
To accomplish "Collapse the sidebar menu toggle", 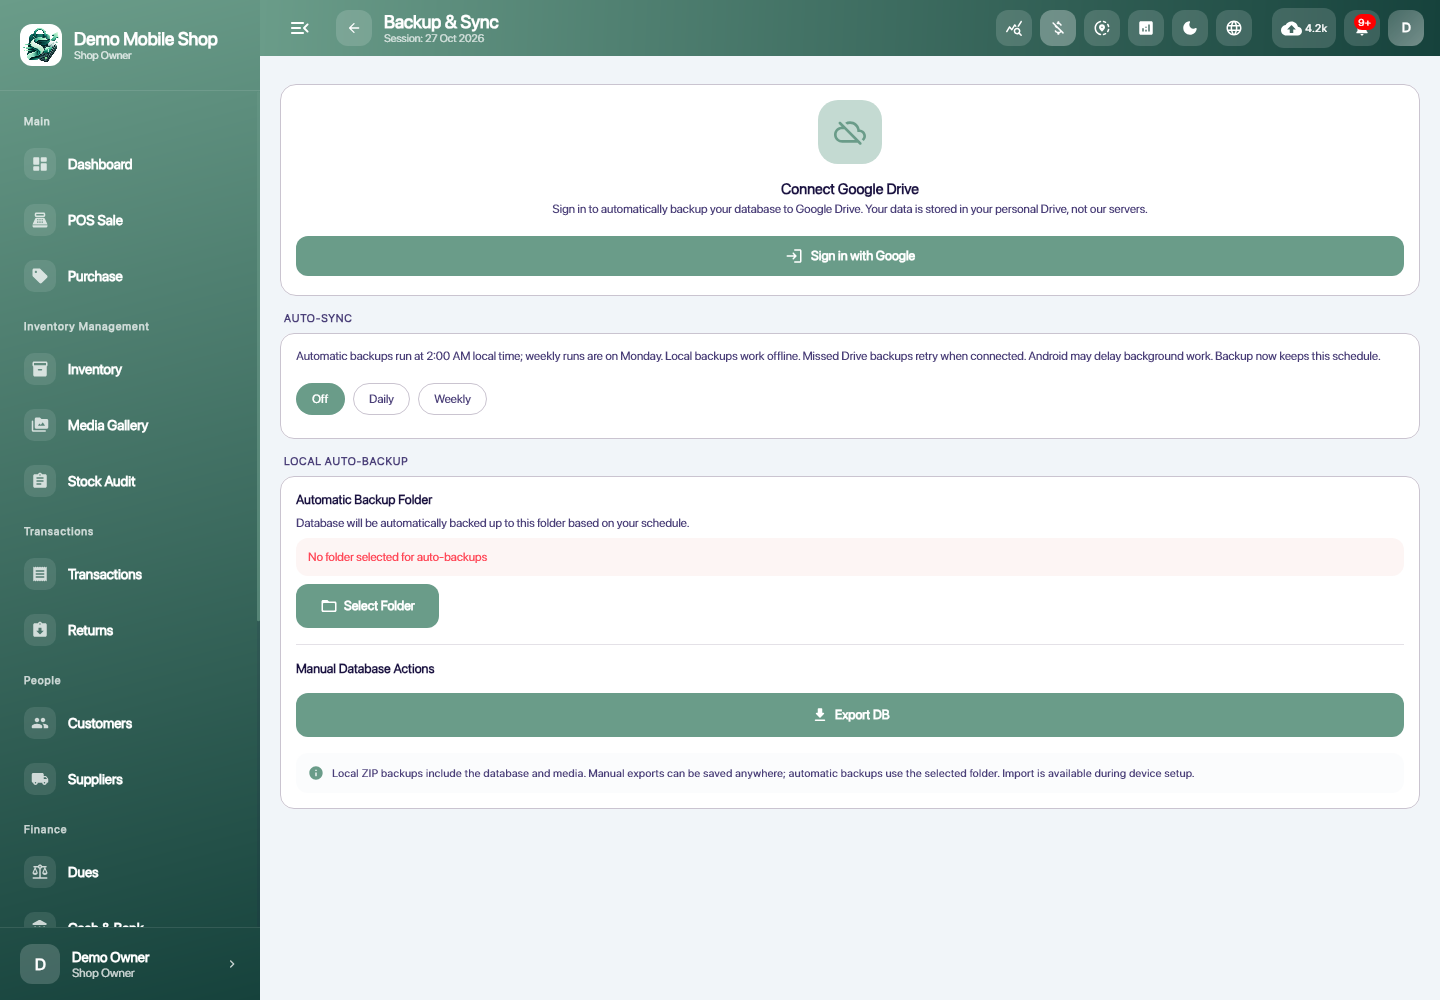I will [x=299, y=28].
